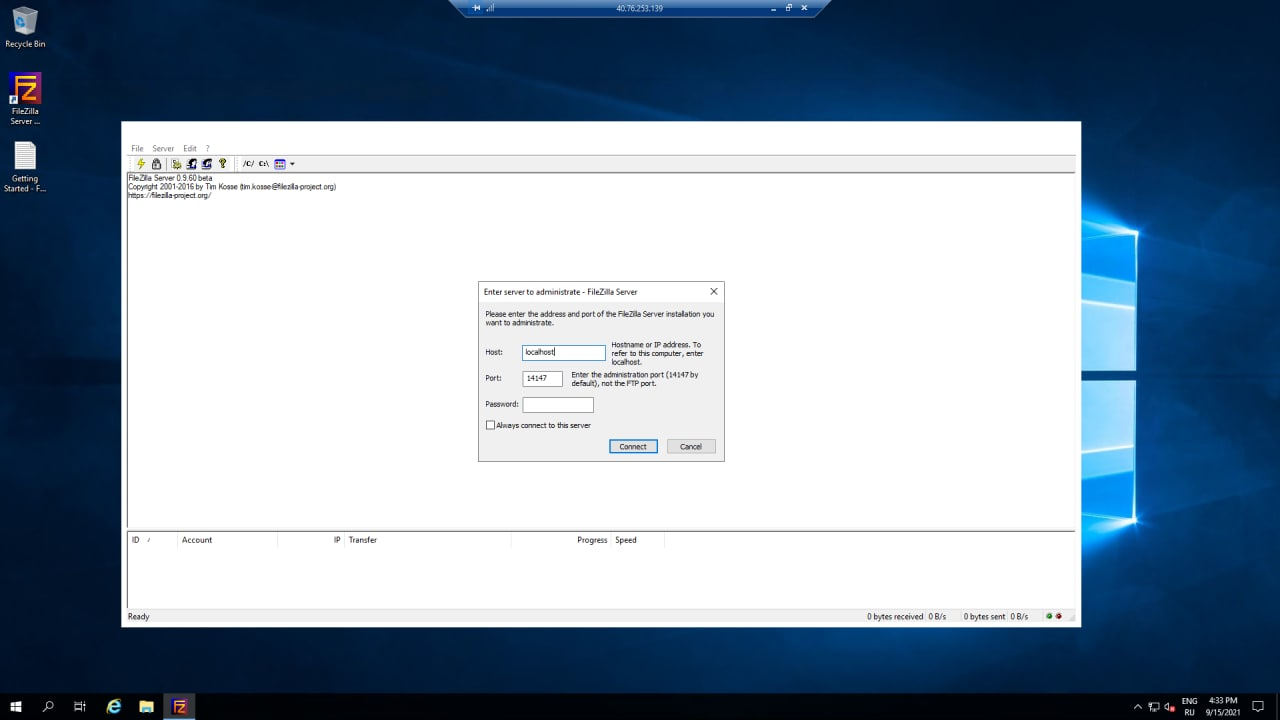Expand the dropdown arrow beside the sorting icon
The image size is (1280, 720).
(292, 164)
